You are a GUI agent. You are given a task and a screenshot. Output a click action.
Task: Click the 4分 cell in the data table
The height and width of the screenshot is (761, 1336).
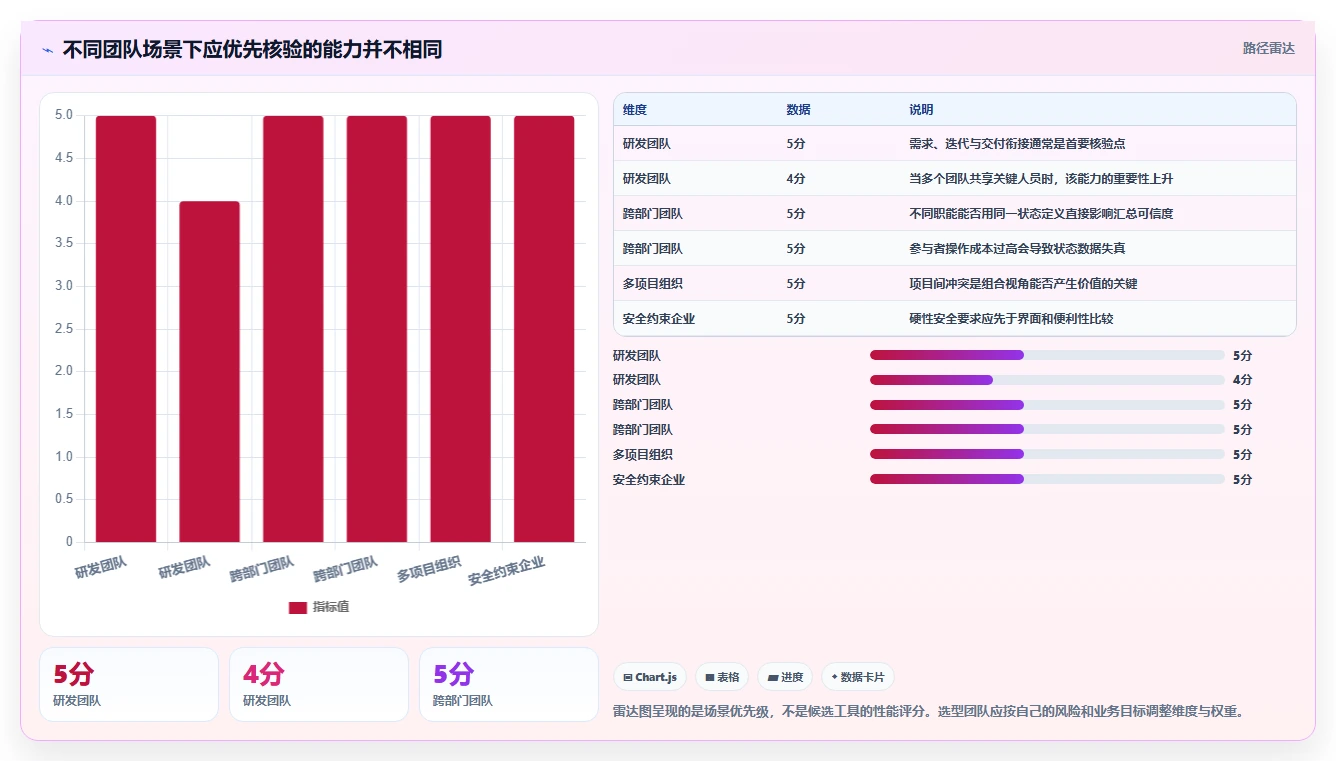click(x=796, y=179)
